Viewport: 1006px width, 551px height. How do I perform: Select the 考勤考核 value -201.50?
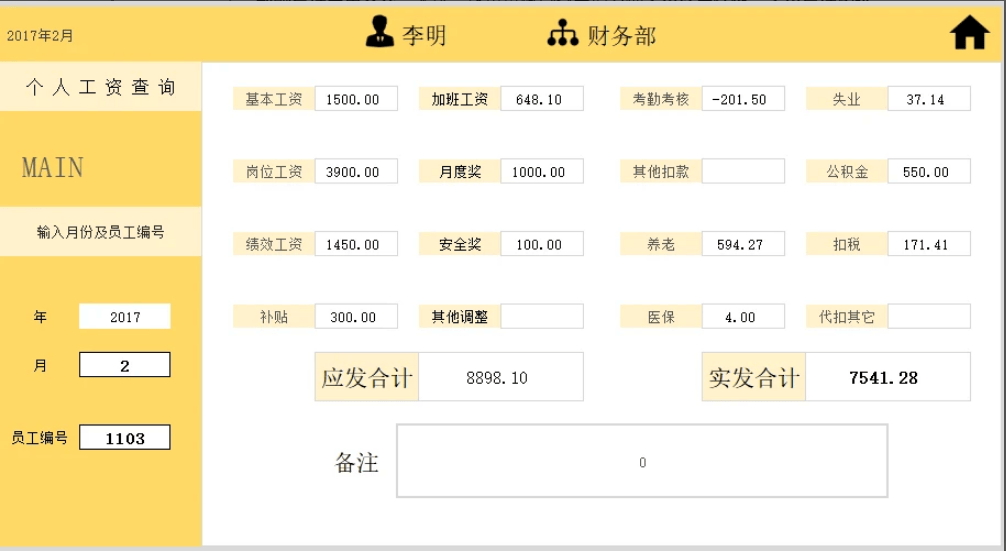(744, 99)
